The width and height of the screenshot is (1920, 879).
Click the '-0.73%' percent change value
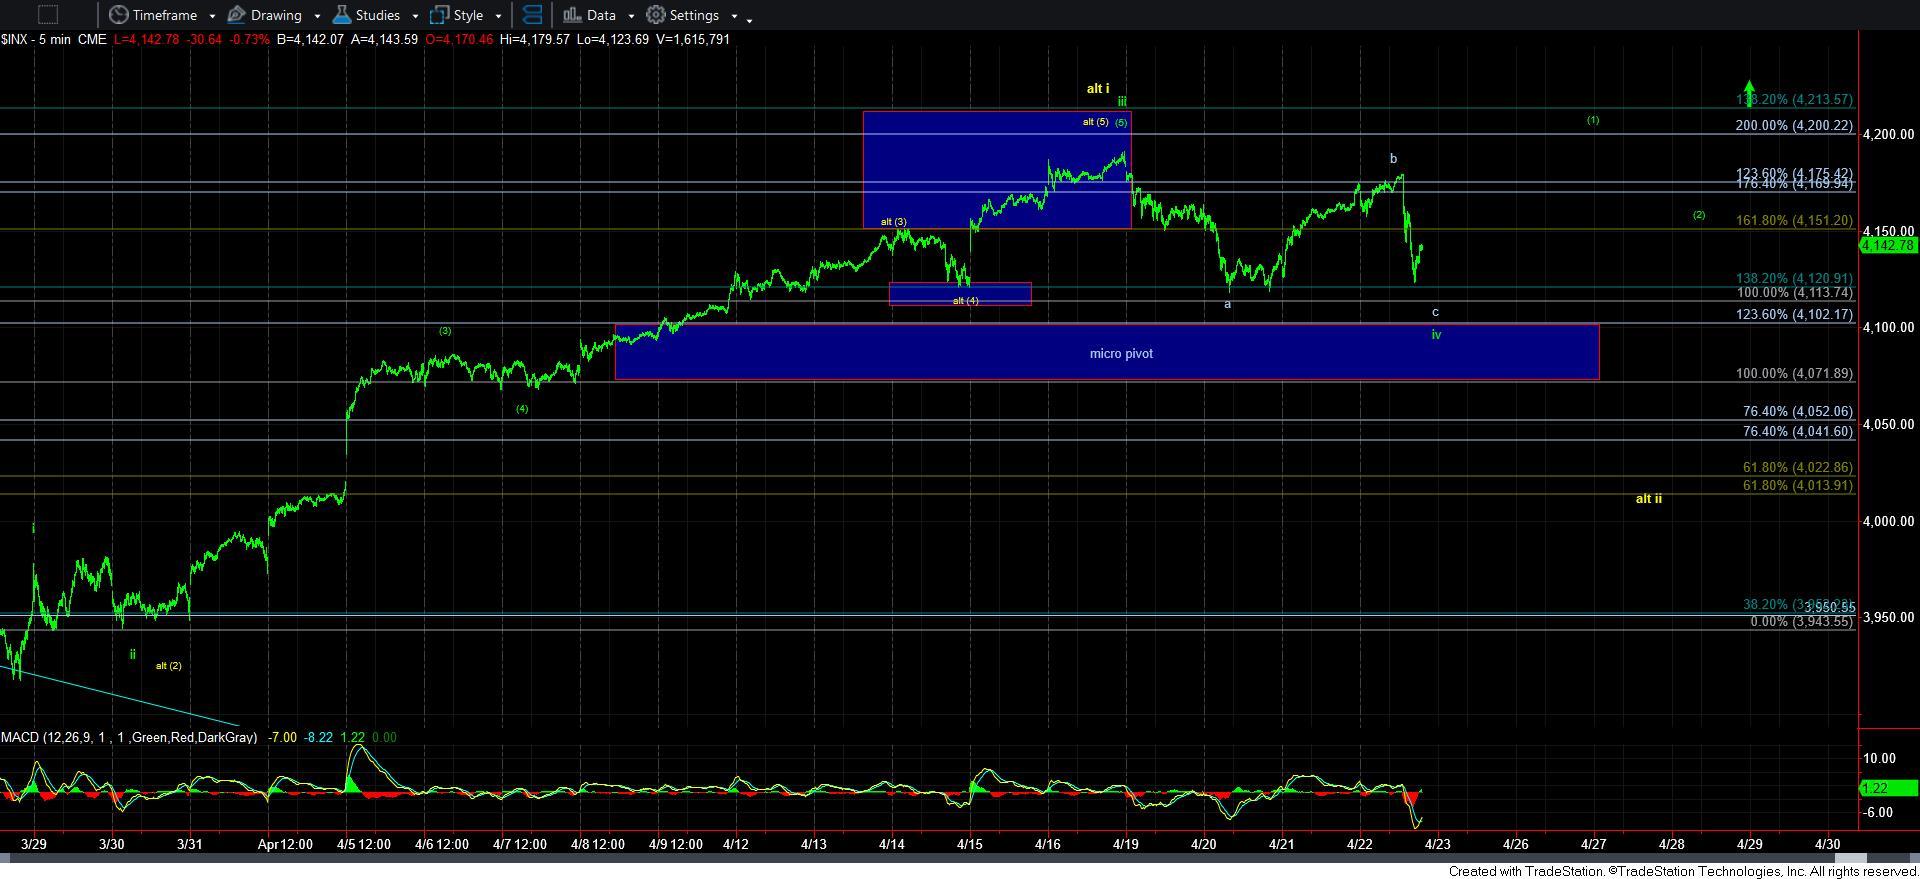[252, 39]
